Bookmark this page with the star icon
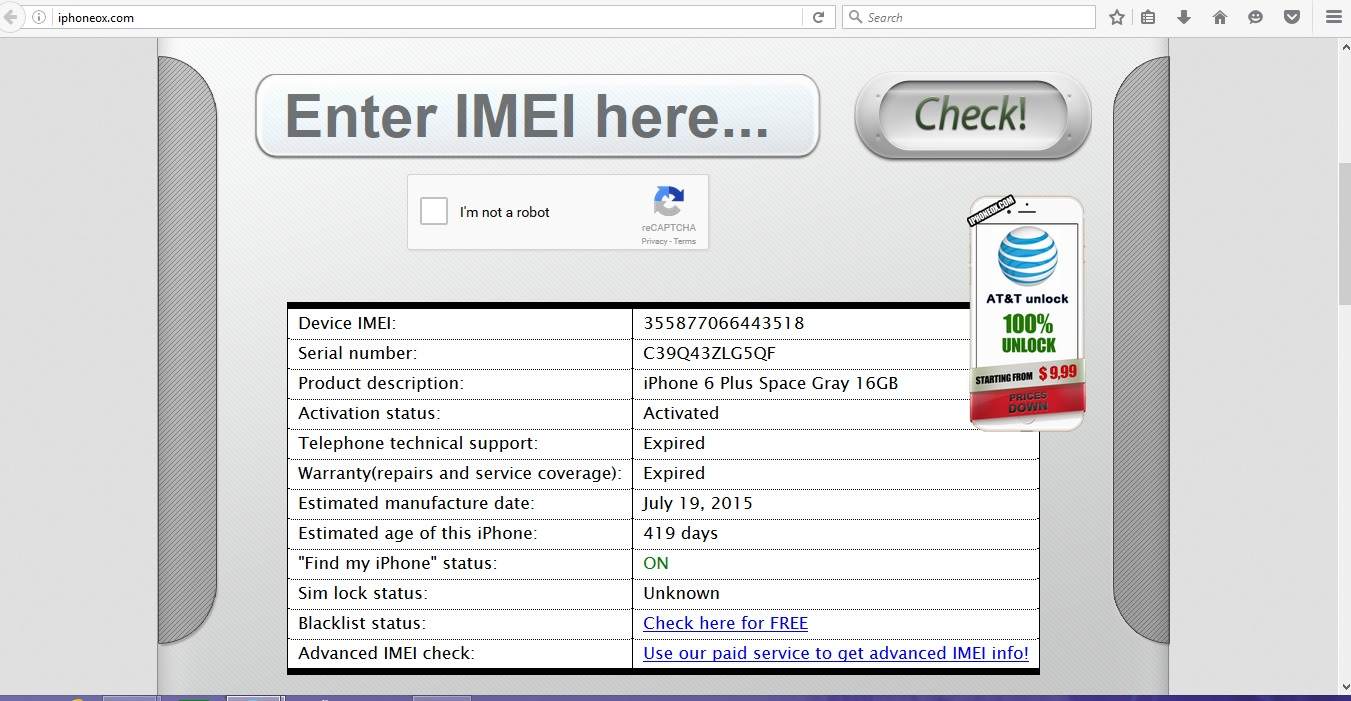The width and height of the screenshot is (1351, 701). point(1117,17)
